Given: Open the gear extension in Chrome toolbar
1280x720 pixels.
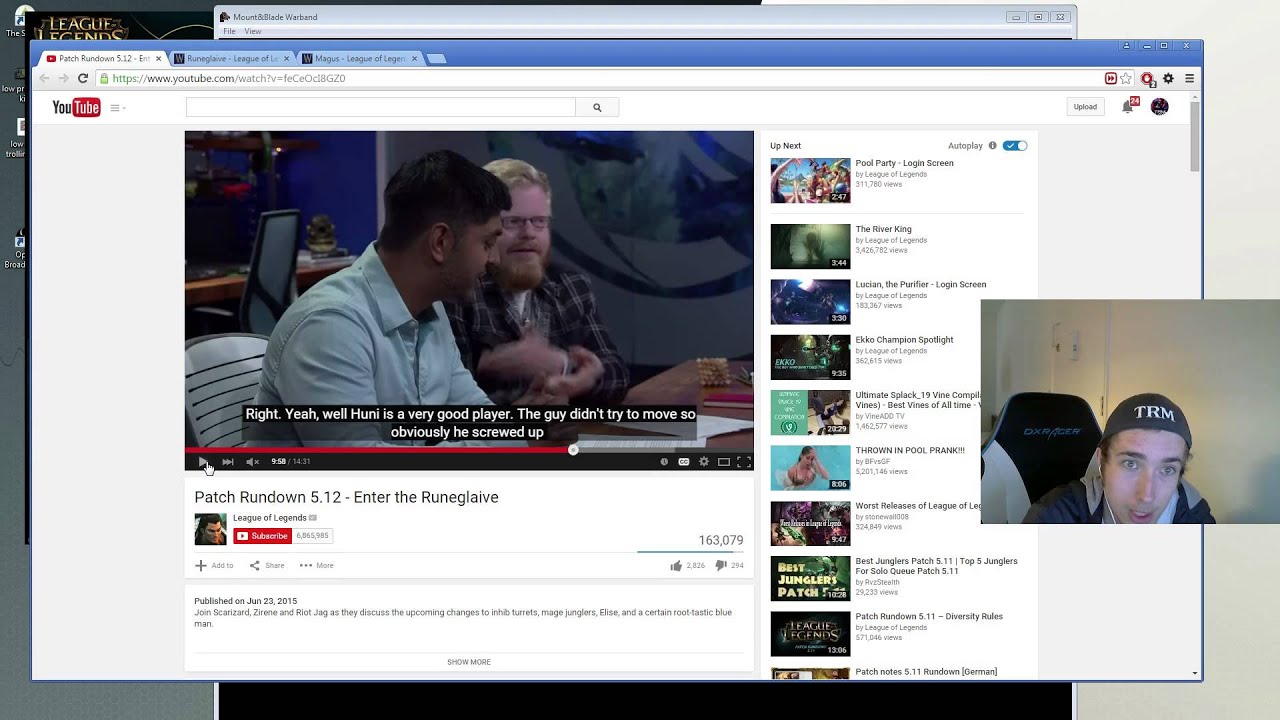Looking at the screenshot, I should 1168,78.
